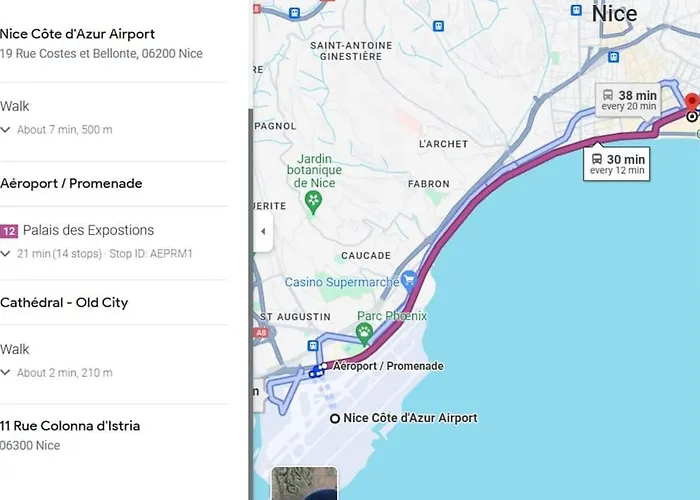
Task: Click the directions panel vertical scrollbar
Action: click(250, 304)
